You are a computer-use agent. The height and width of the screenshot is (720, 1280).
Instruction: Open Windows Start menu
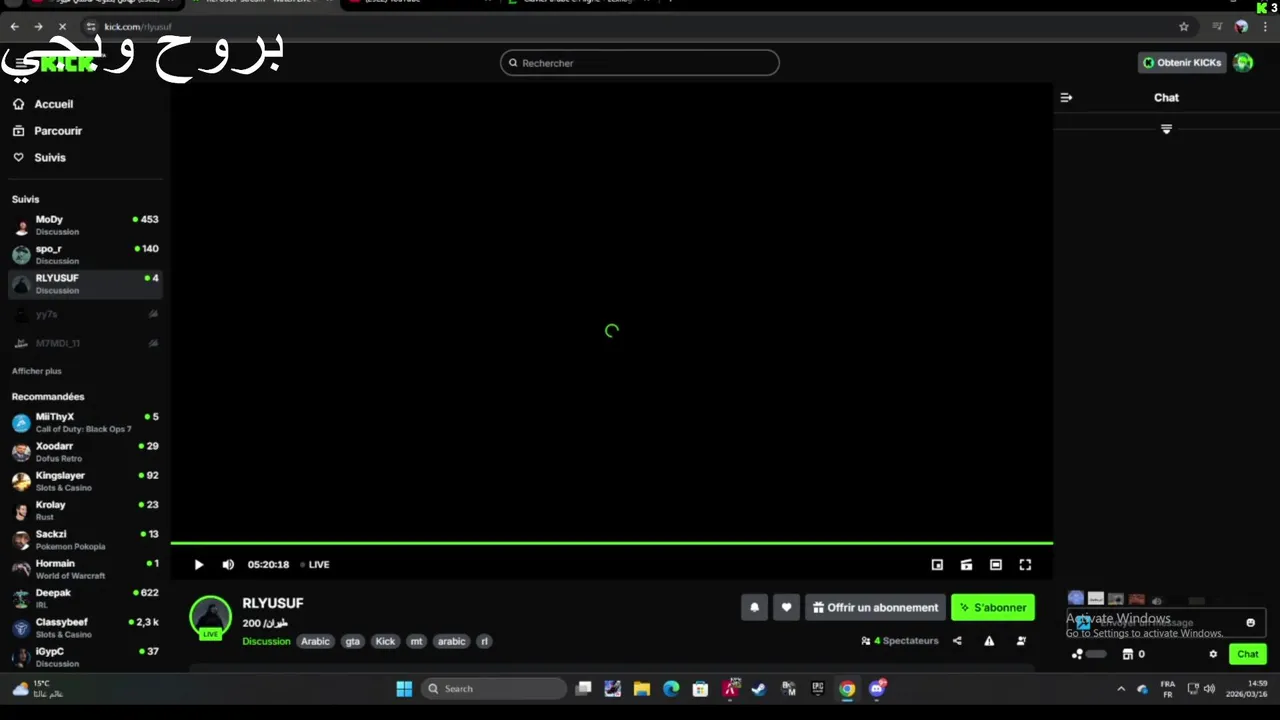point(404,688)
